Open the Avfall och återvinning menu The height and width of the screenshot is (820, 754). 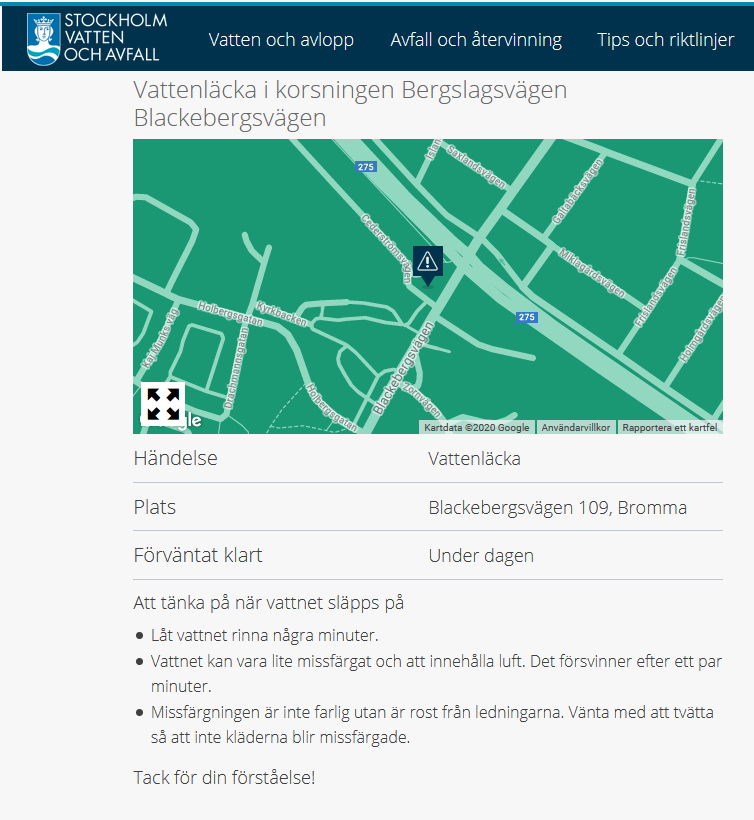(x=476, y=40)
